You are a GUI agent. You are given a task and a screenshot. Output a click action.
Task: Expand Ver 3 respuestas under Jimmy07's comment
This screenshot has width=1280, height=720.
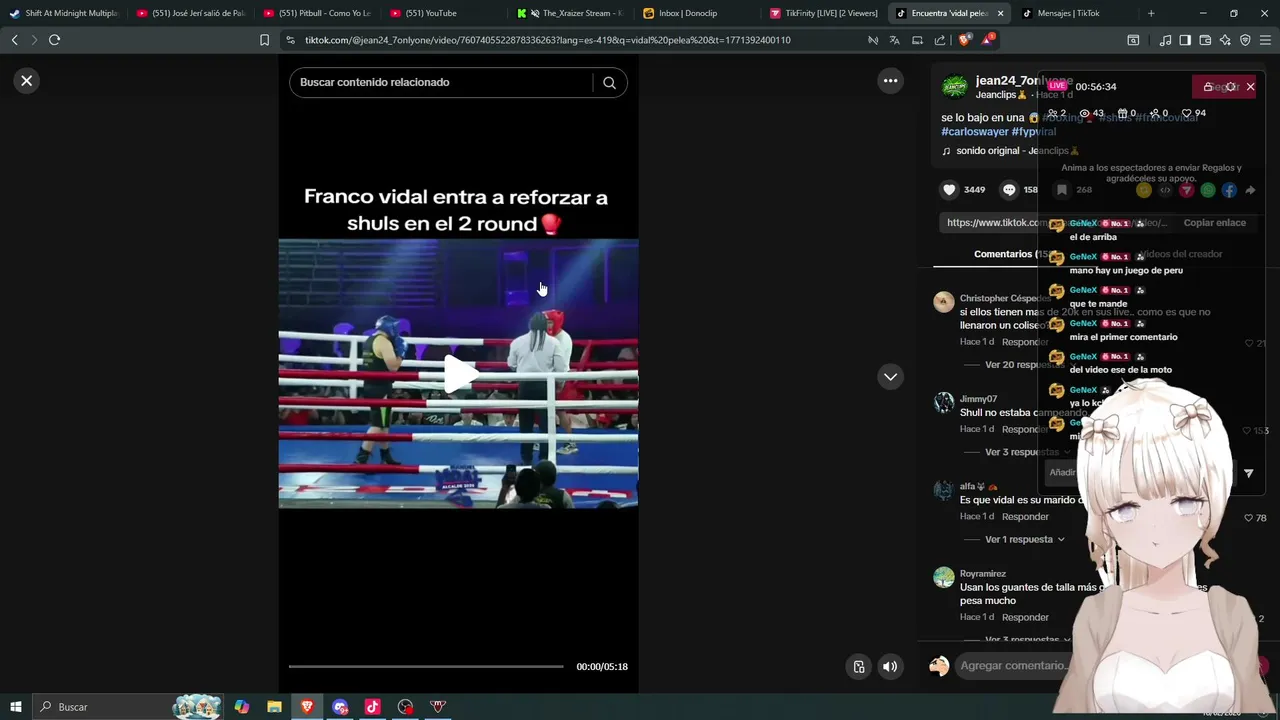(x=1026, y=452)
